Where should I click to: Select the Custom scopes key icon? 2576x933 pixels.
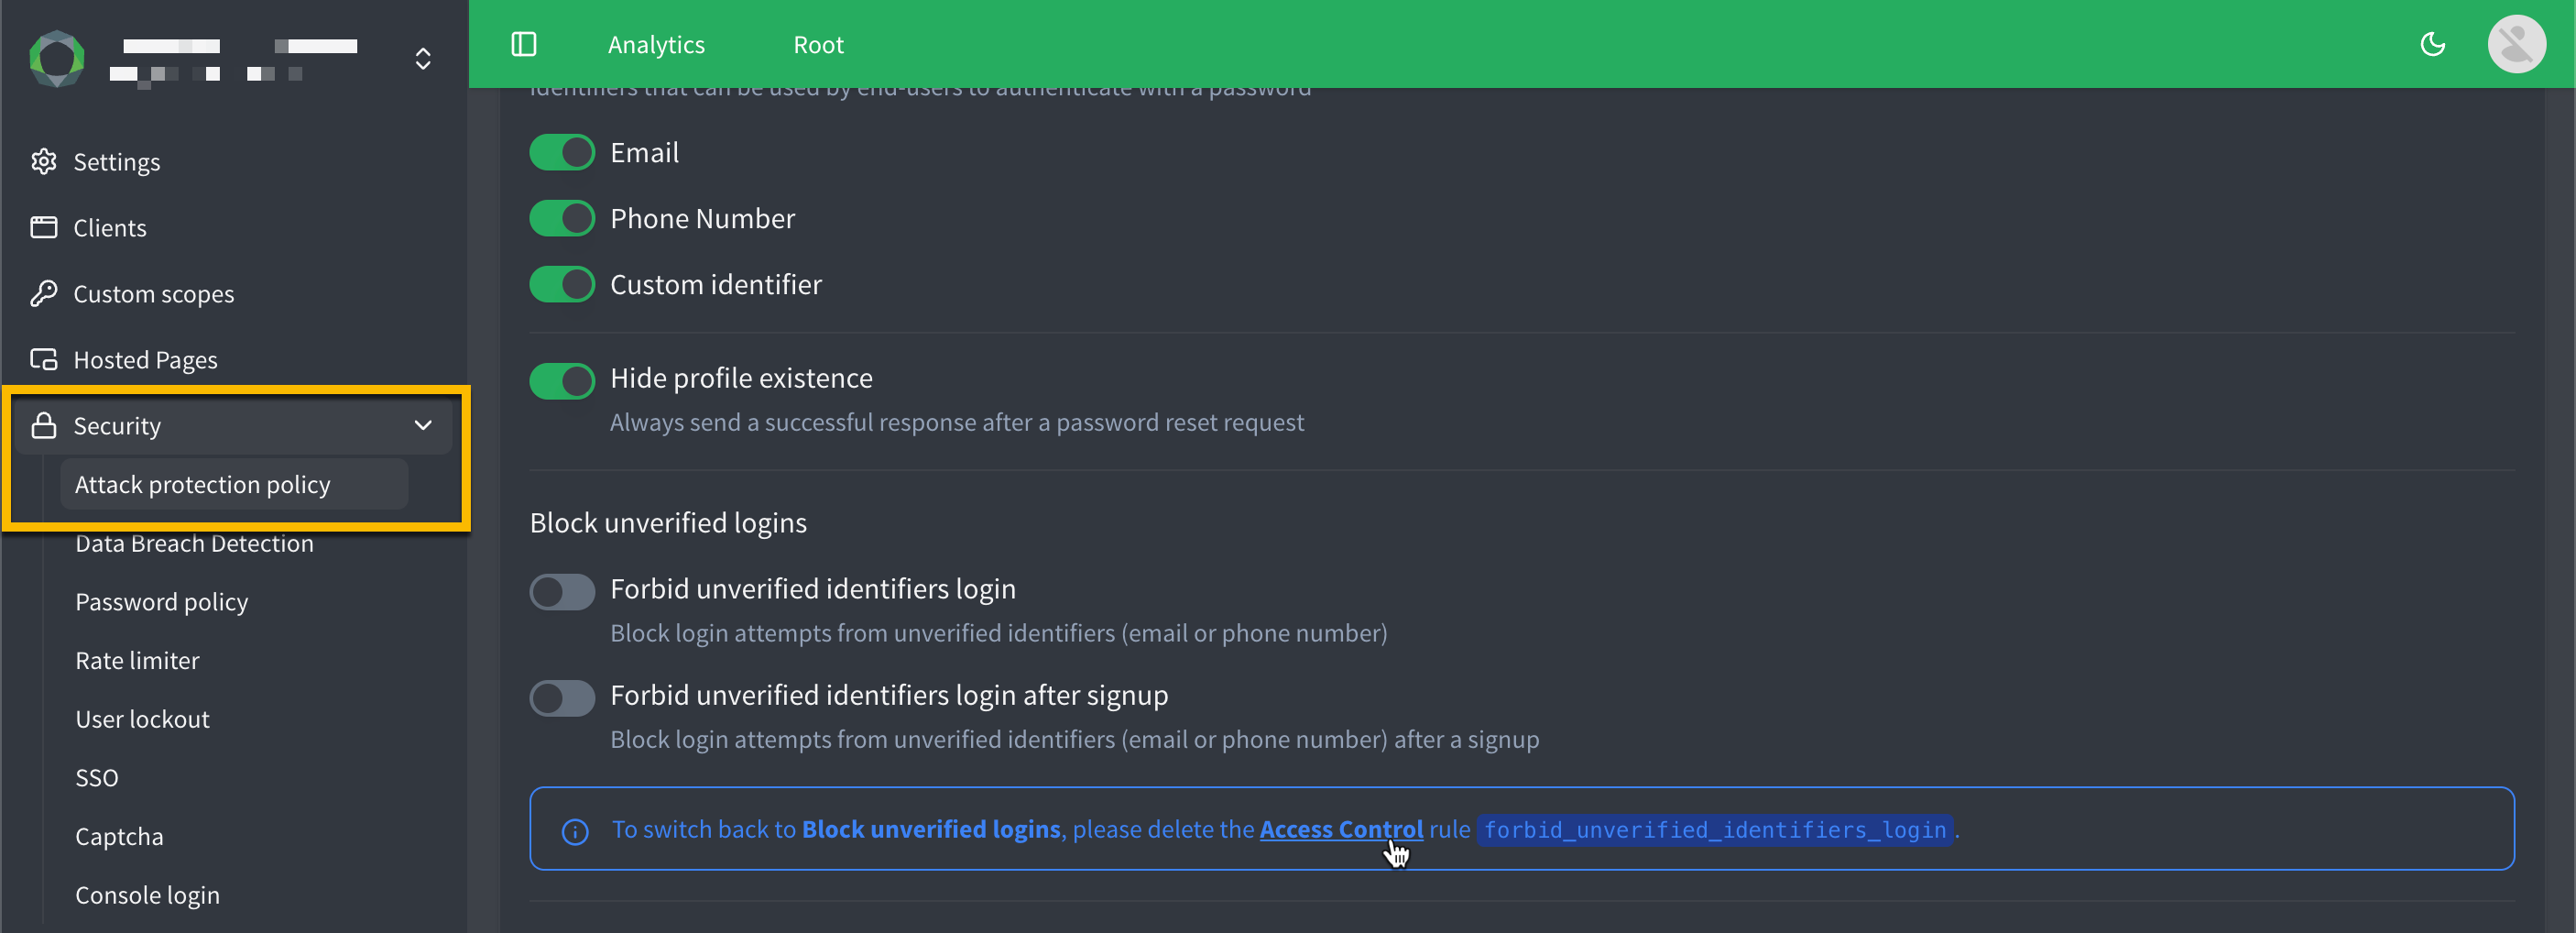click(44, 293)
